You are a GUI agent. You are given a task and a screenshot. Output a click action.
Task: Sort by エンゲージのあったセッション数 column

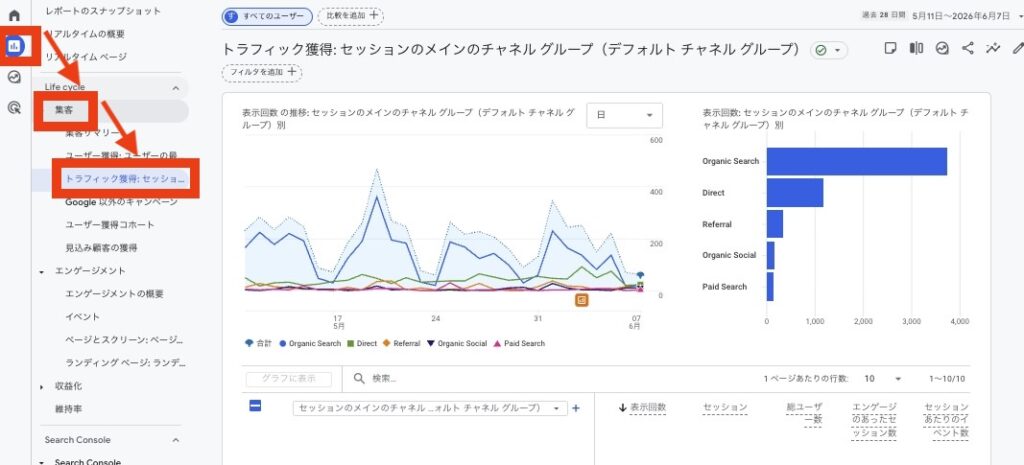(874, 421)
